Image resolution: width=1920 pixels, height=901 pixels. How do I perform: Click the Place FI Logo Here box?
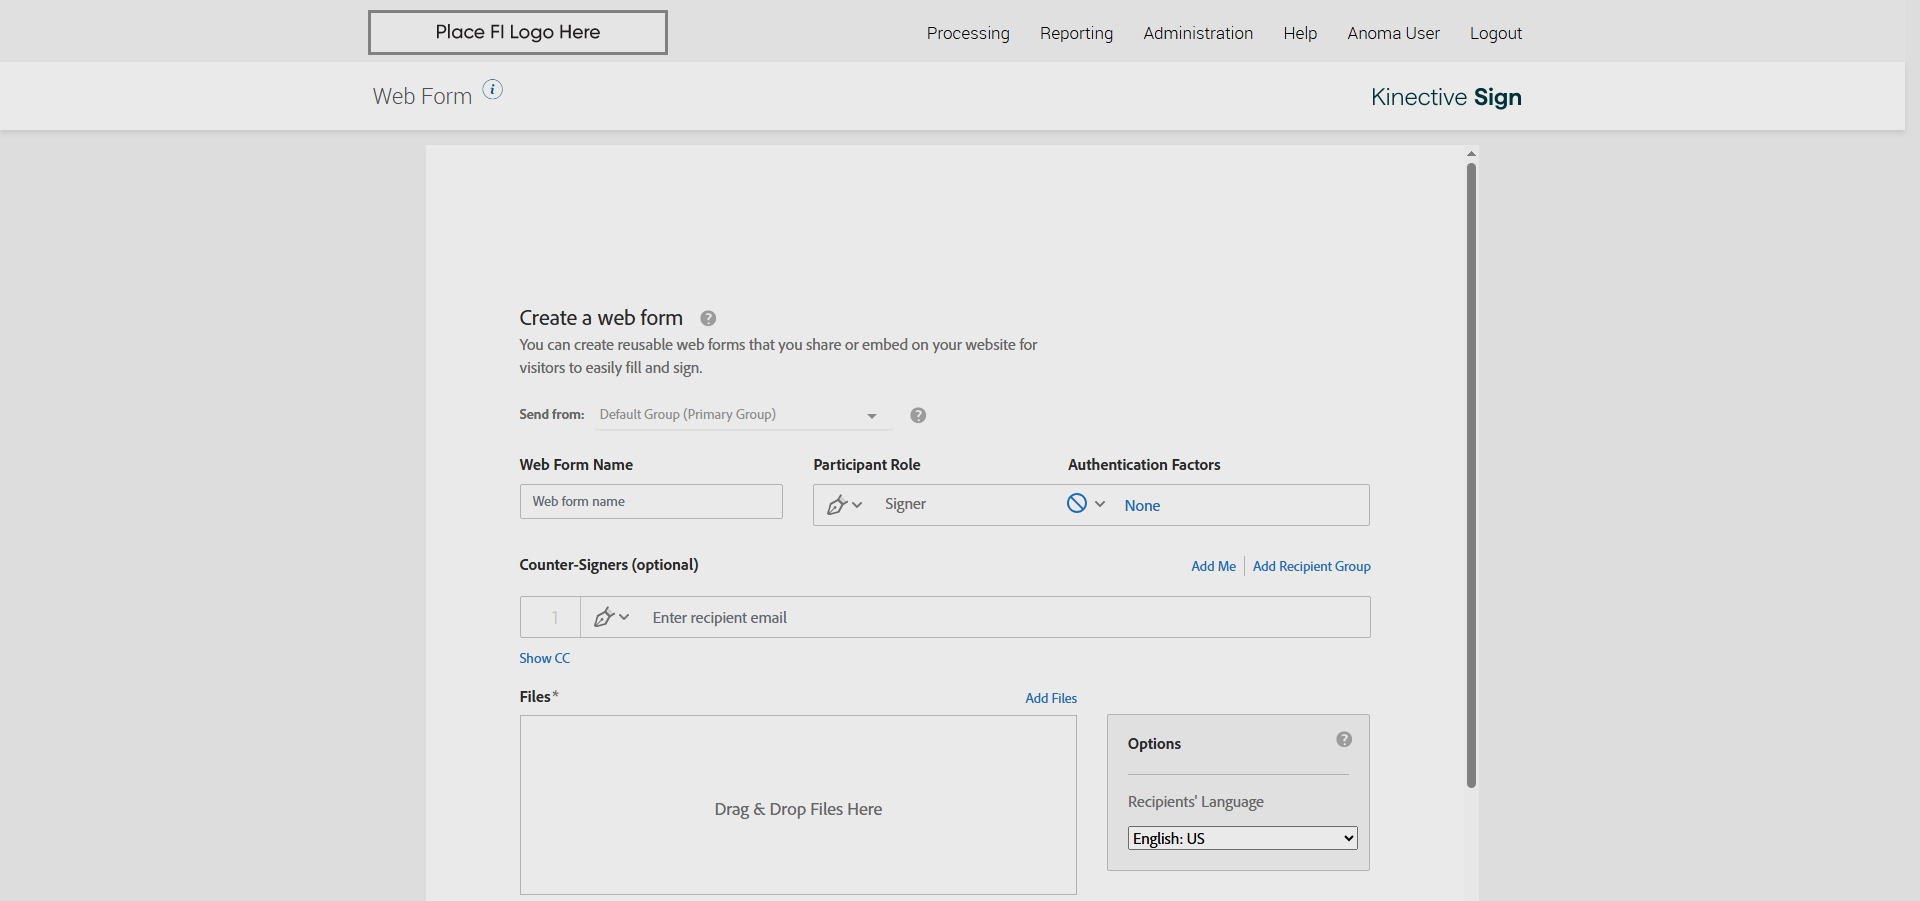[x=518, y=32]
